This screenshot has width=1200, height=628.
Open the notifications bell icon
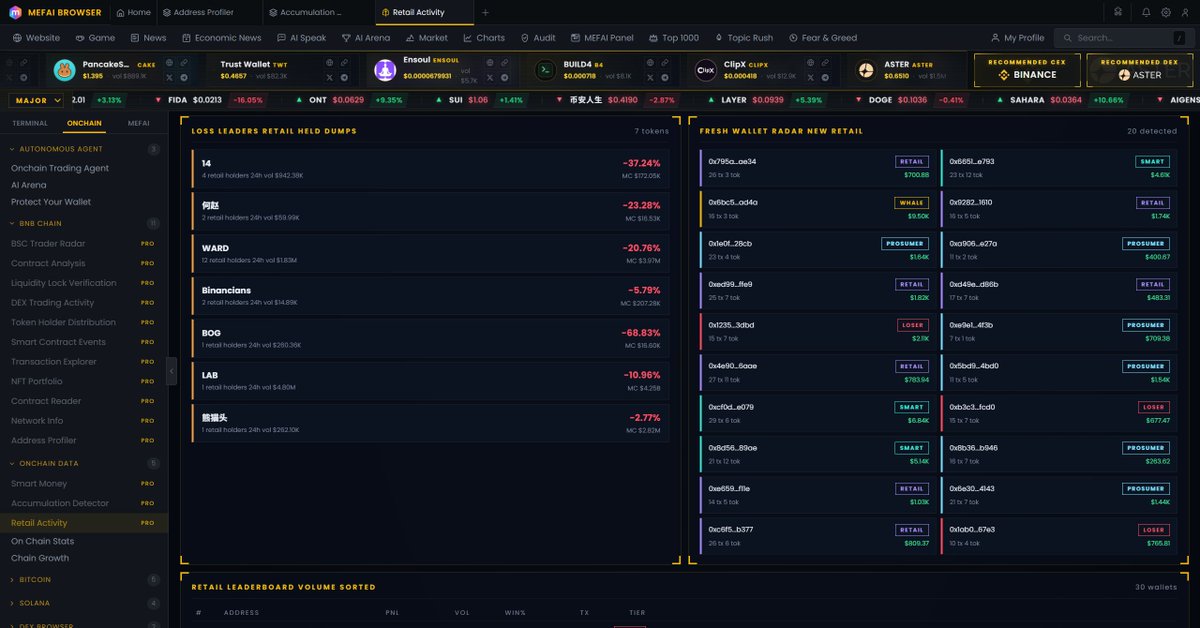tap(1146, 12)
